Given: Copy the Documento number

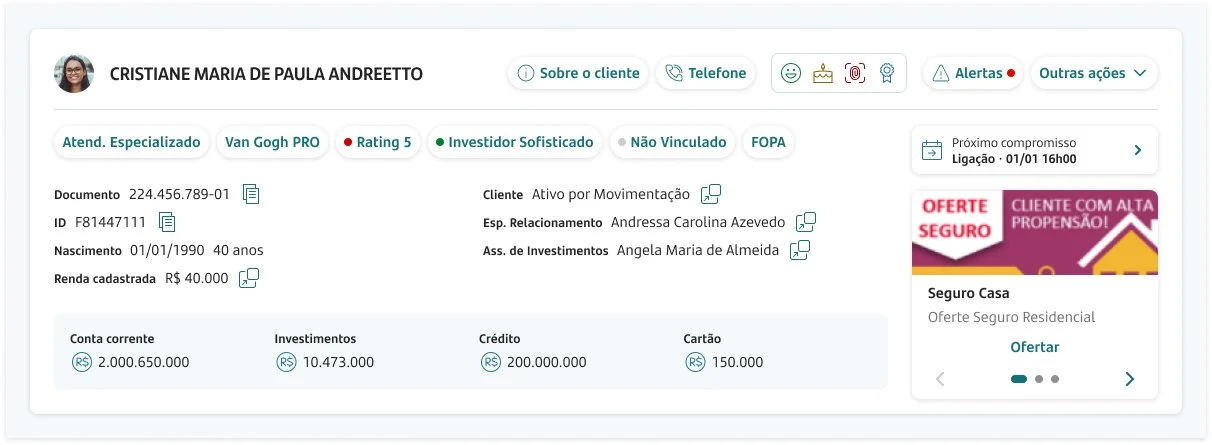Looking at the screenshot, I should pyautogui.click(x=251, y=194).
